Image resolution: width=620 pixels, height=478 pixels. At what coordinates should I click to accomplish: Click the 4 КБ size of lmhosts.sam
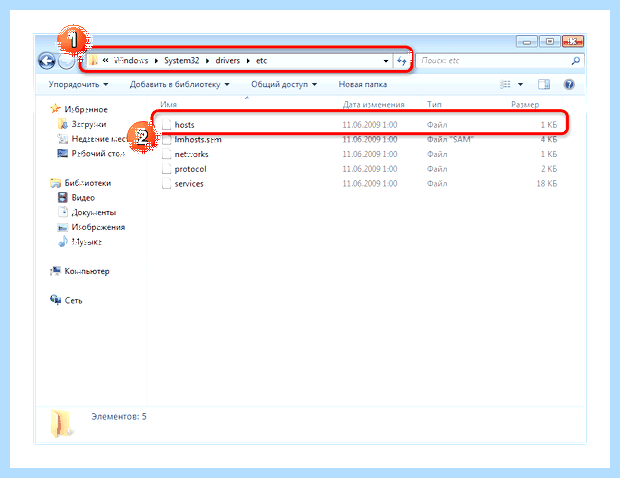click(x=549, y=139)
